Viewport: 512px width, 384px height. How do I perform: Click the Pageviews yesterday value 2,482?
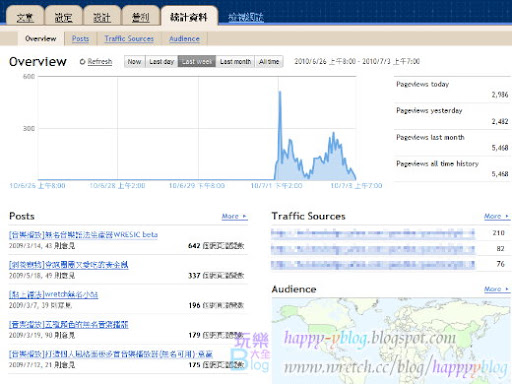[x=500, y=121]
